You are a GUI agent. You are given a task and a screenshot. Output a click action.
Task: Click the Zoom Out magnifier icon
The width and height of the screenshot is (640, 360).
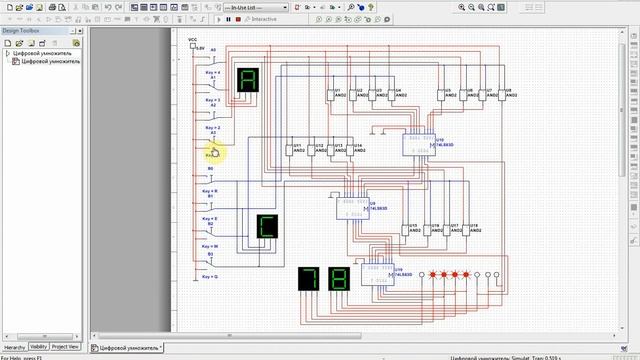click(471, 7)
